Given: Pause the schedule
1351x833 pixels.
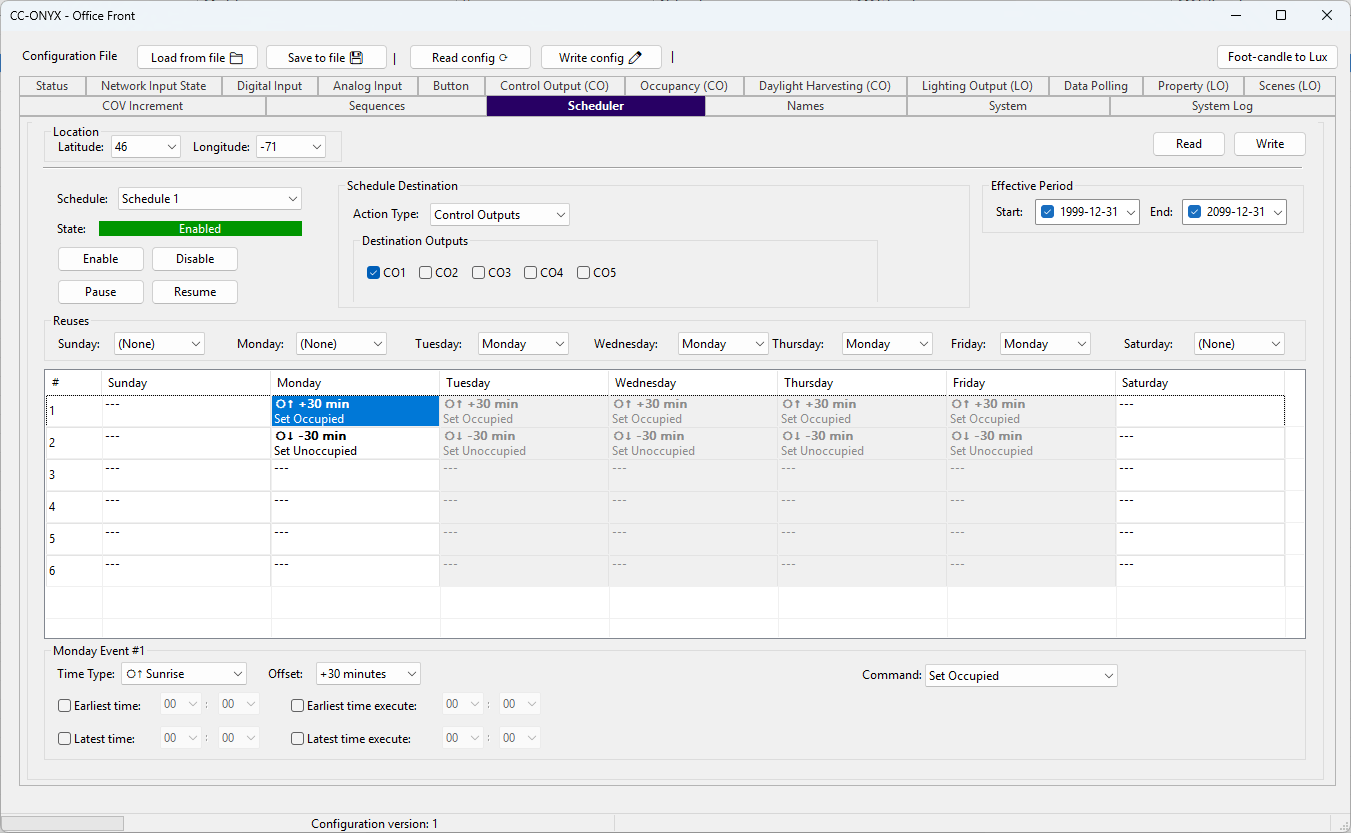Looking at the screenshot, I should 100,292.
